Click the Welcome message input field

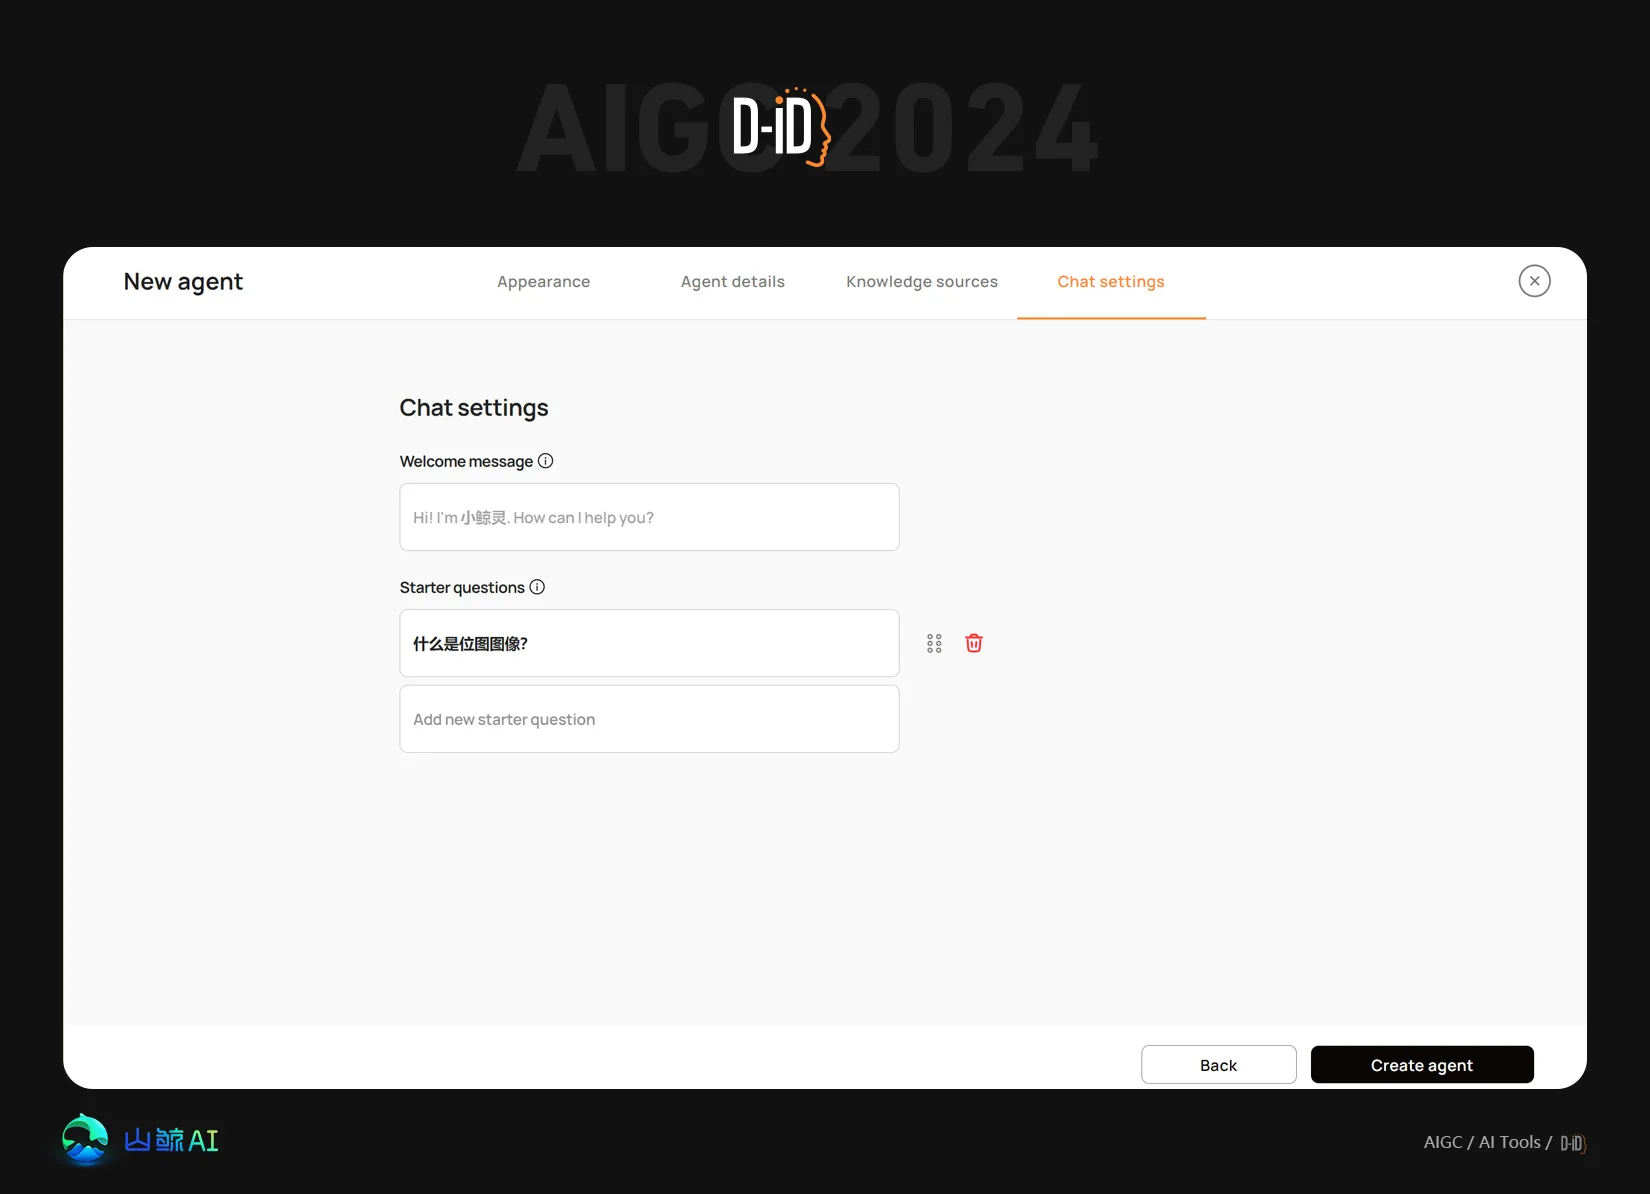tap(649, 517)
